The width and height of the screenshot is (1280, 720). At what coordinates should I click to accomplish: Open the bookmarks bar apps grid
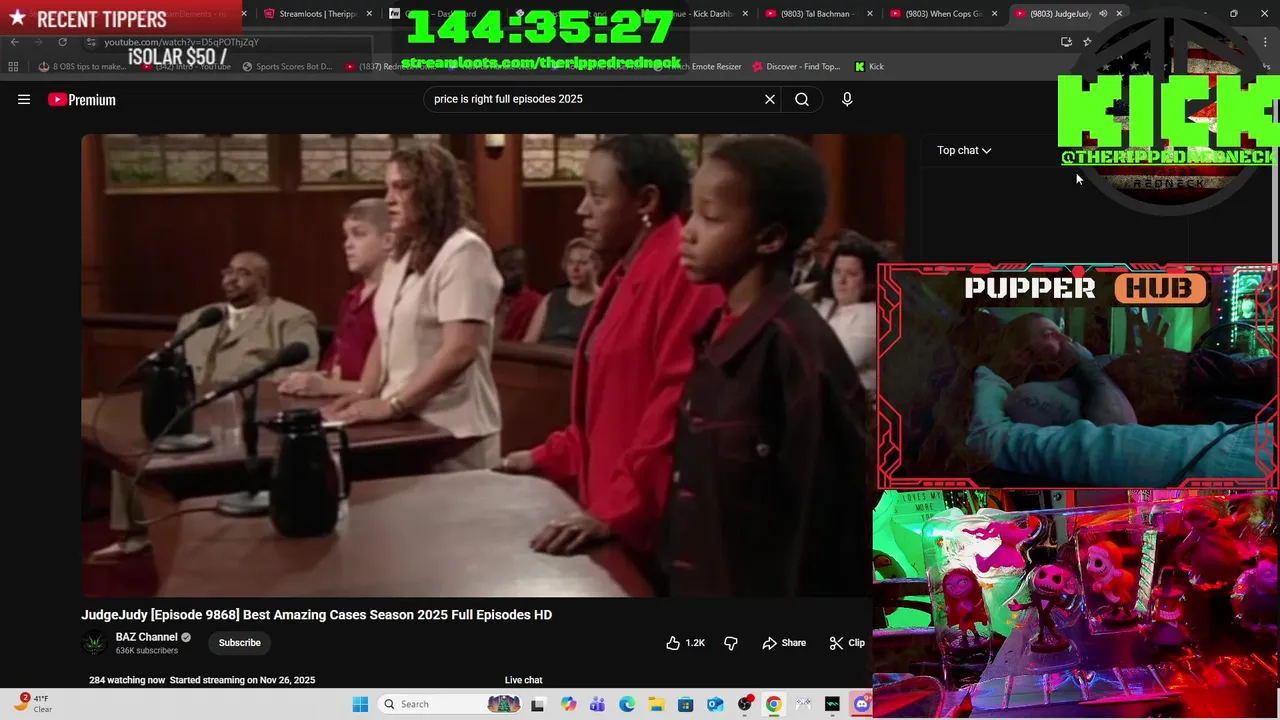13,66
